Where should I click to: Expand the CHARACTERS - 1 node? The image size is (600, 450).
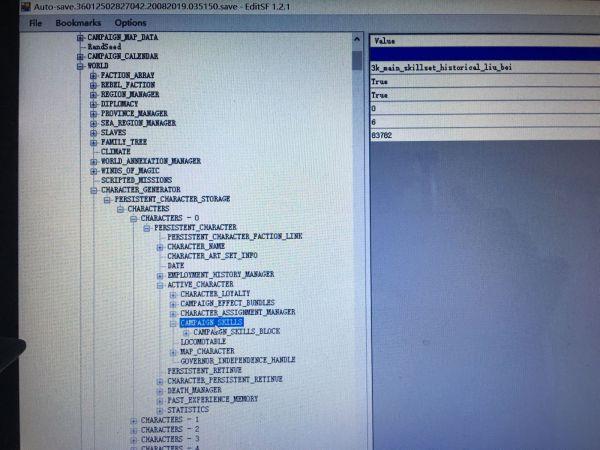coord(133,420)
